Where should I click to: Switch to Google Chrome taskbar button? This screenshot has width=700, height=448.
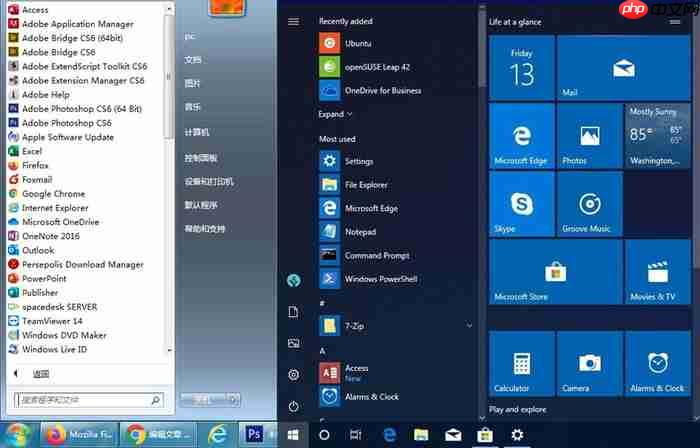pos(158,435)
